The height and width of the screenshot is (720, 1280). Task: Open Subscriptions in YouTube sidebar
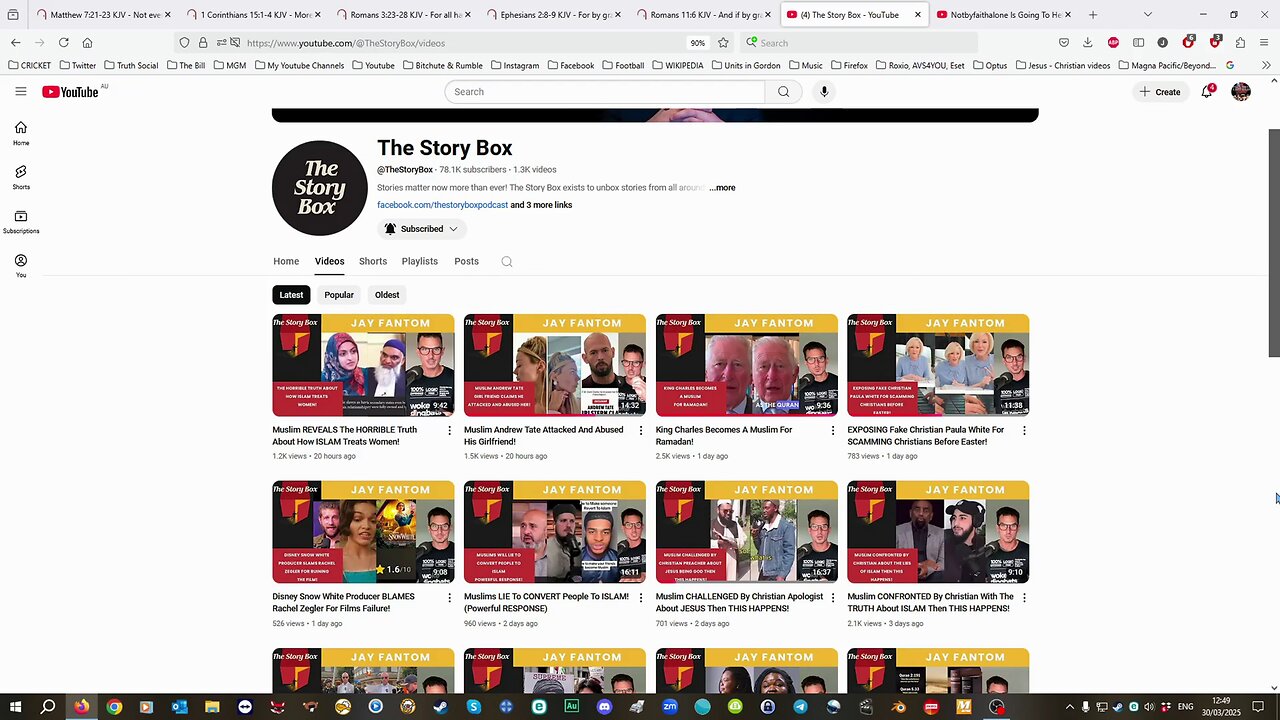coord(21,221)
